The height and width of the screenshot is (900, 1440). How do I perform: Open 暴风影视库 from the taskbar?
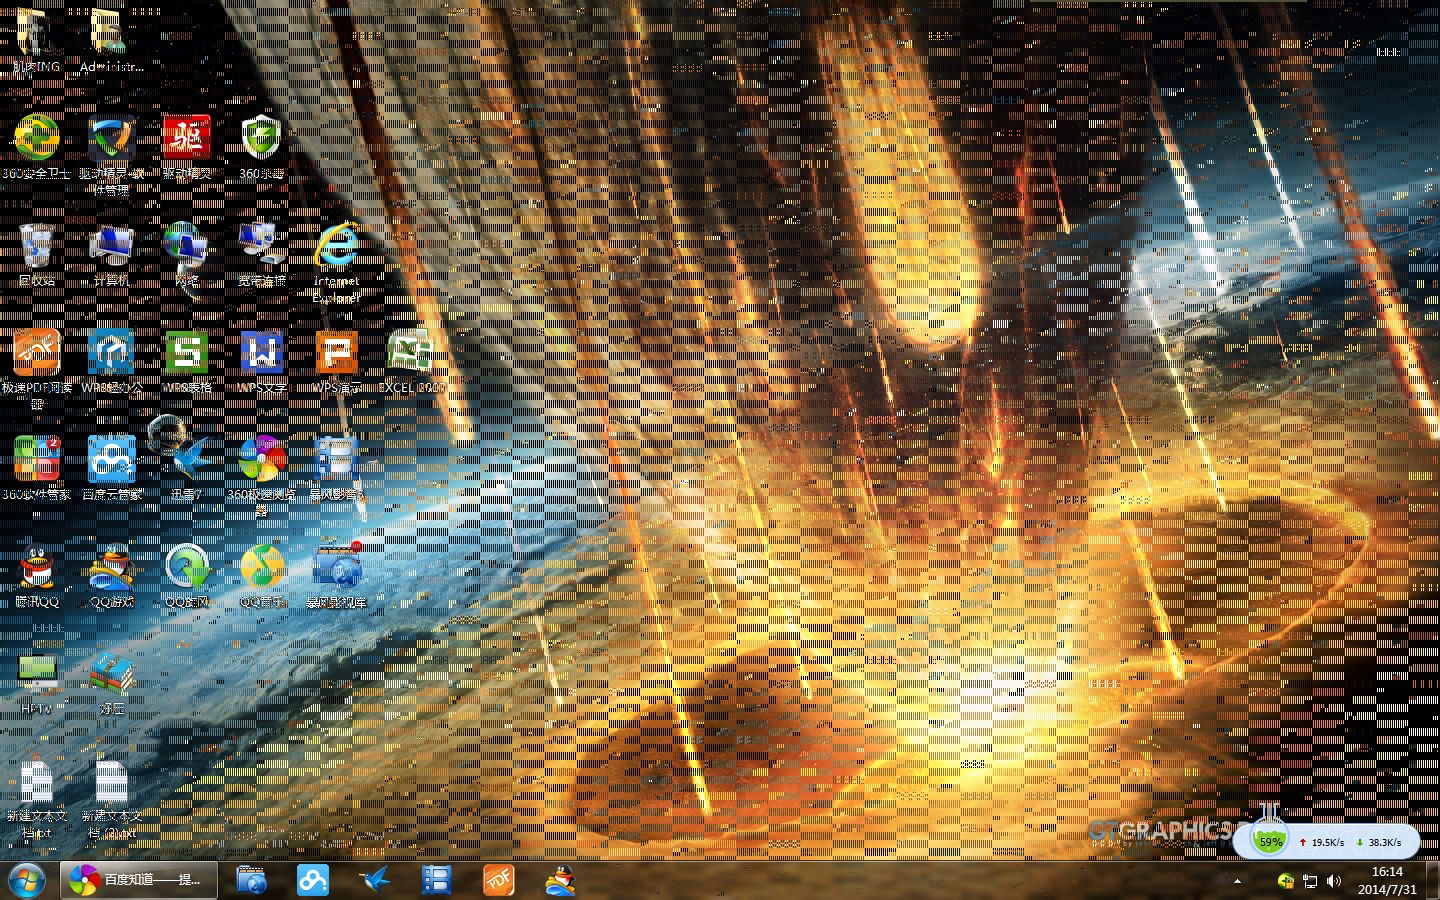pos(251,880)
